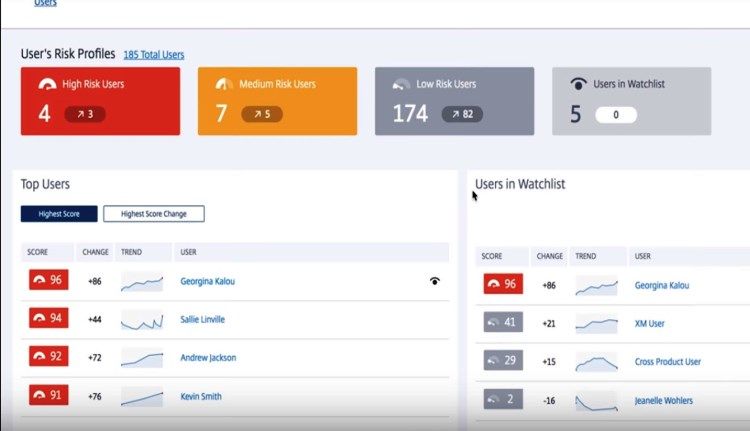The image size is (750, 431).
Task: Click score badge 2 for Jeanelle Wohlers
Action: [x=503, y=399]
